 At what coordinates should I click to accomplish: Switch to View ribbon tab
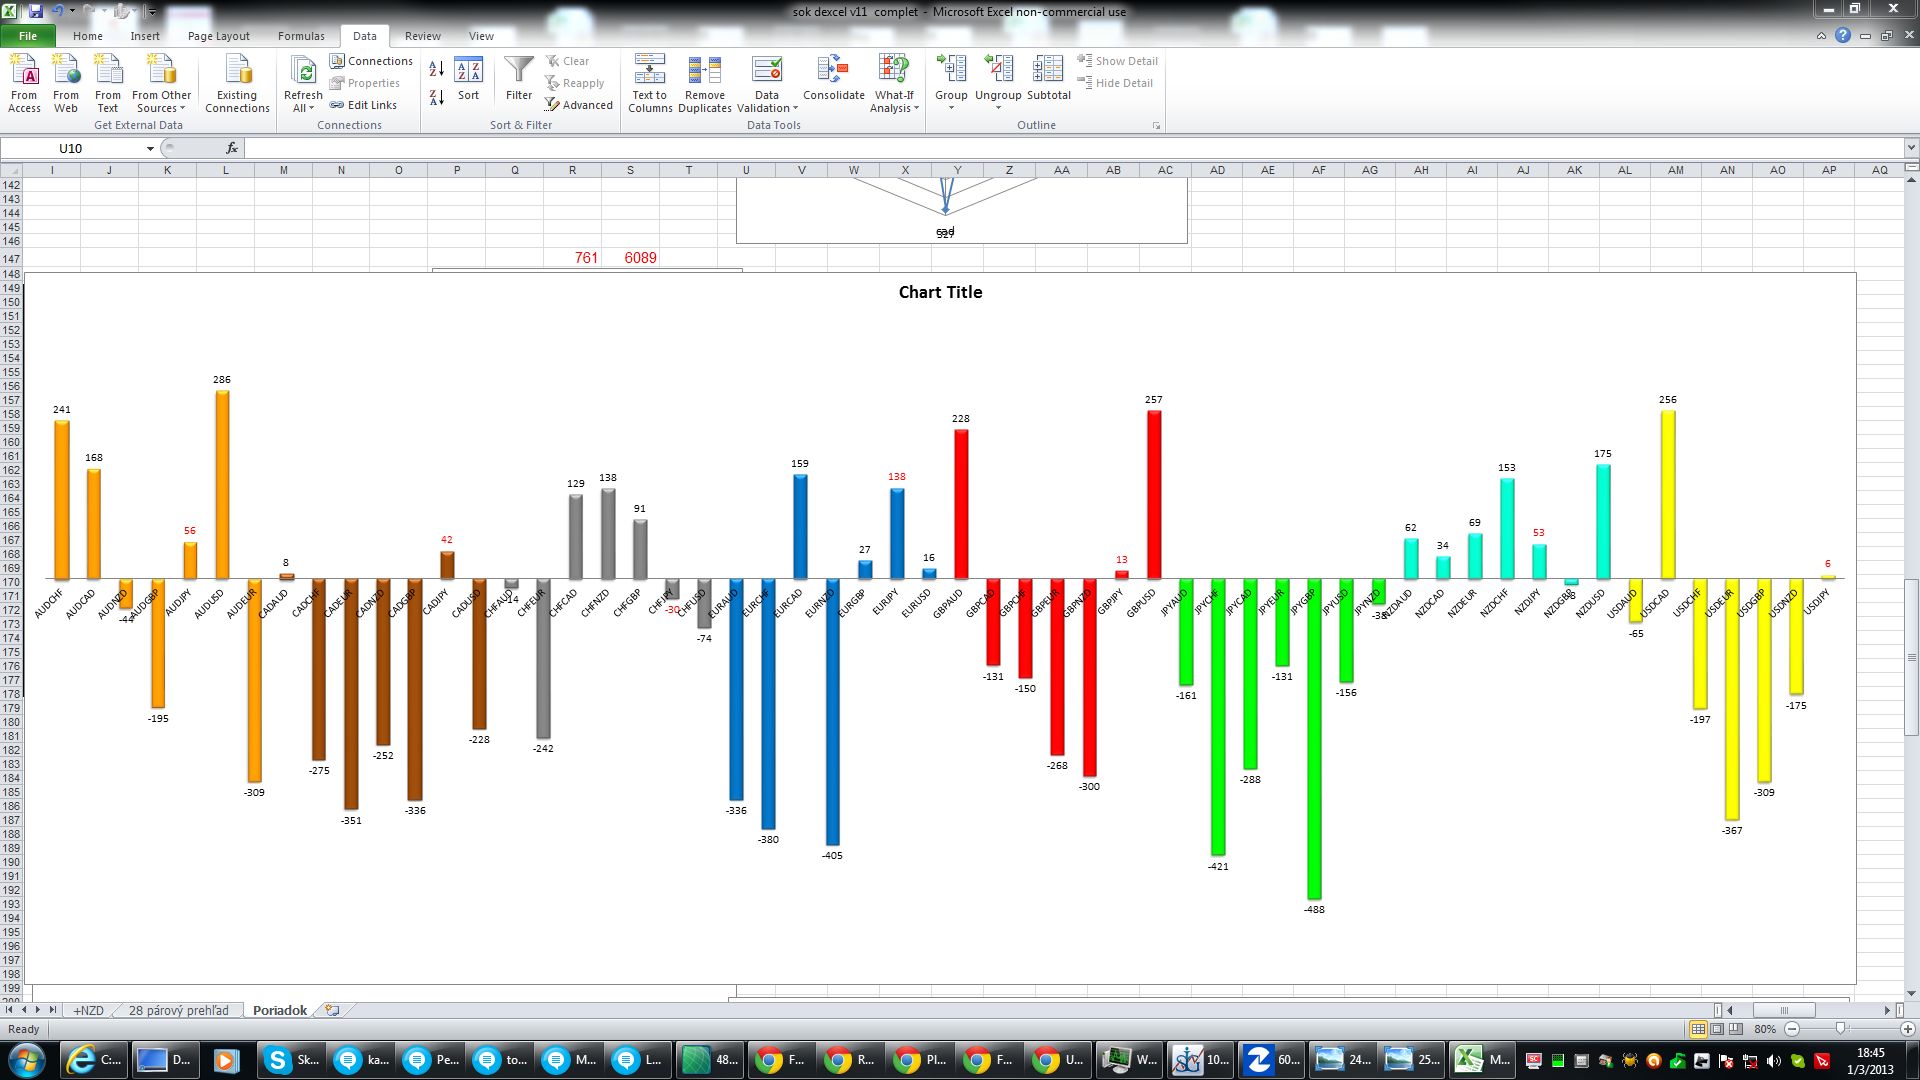pos(481,36)
